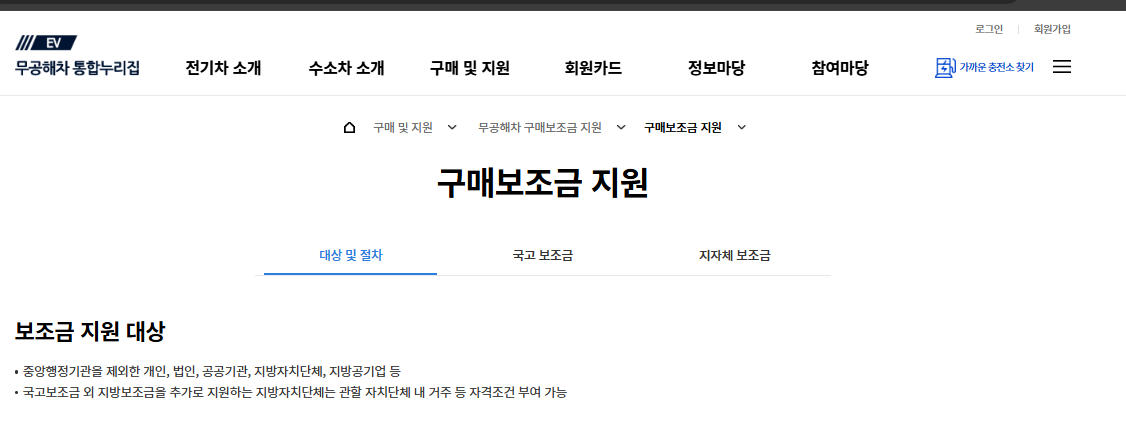The image size is (1126, 433).
Task: Select the 대상 및 절차 tab
Action: pyautogui.click(x=350, y=256)
